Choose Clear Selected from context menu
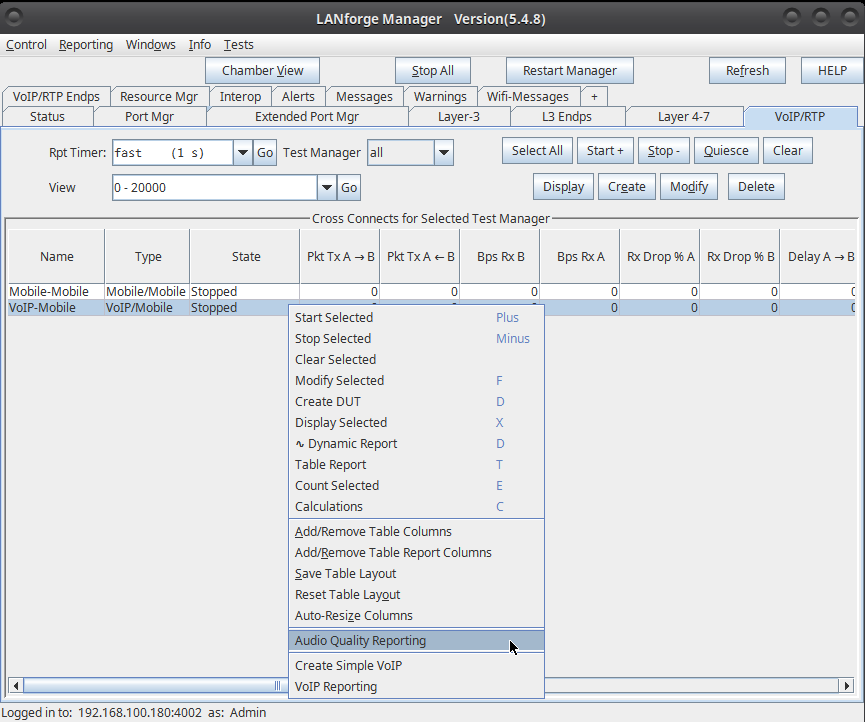Viewport: 865px width, 722px height. coord(417,360)
